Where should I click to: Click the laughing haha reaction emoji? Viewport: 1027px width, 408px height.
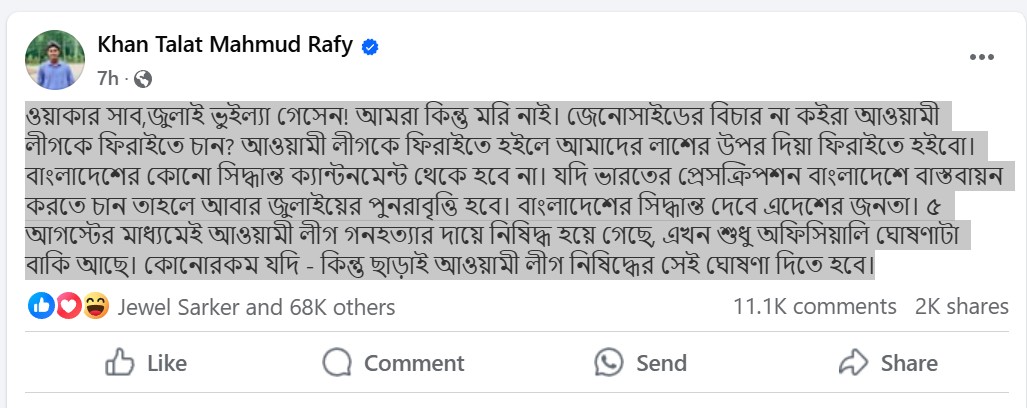tap(95, 306)
